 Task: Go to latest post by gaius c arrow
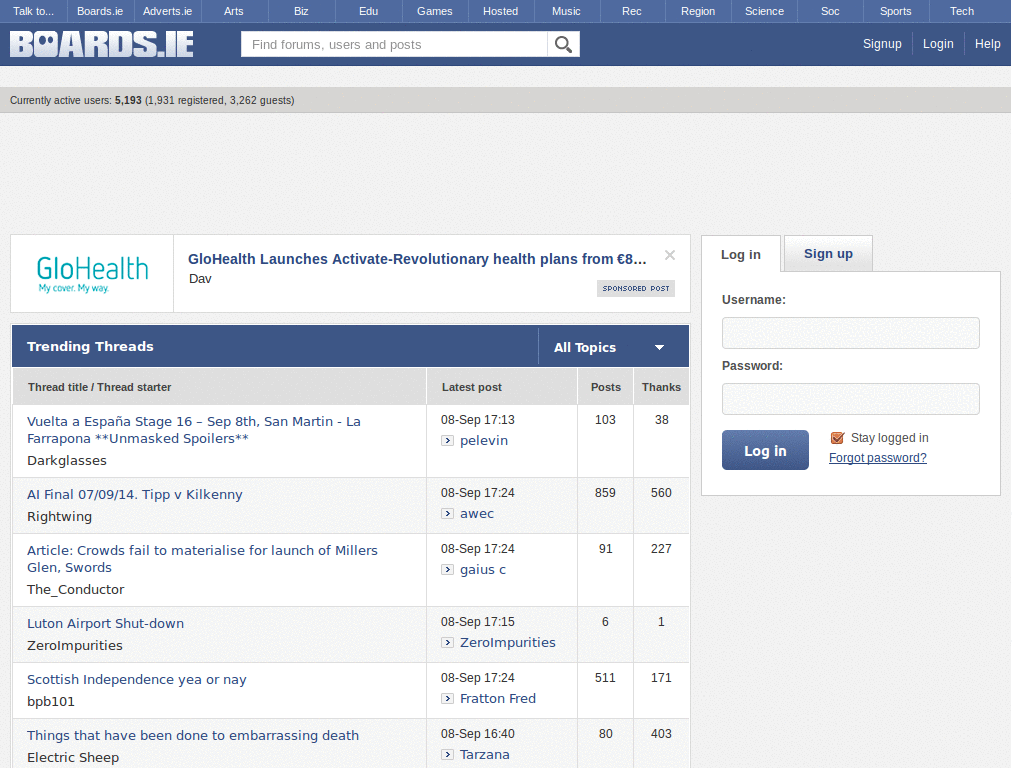point(447,570)
